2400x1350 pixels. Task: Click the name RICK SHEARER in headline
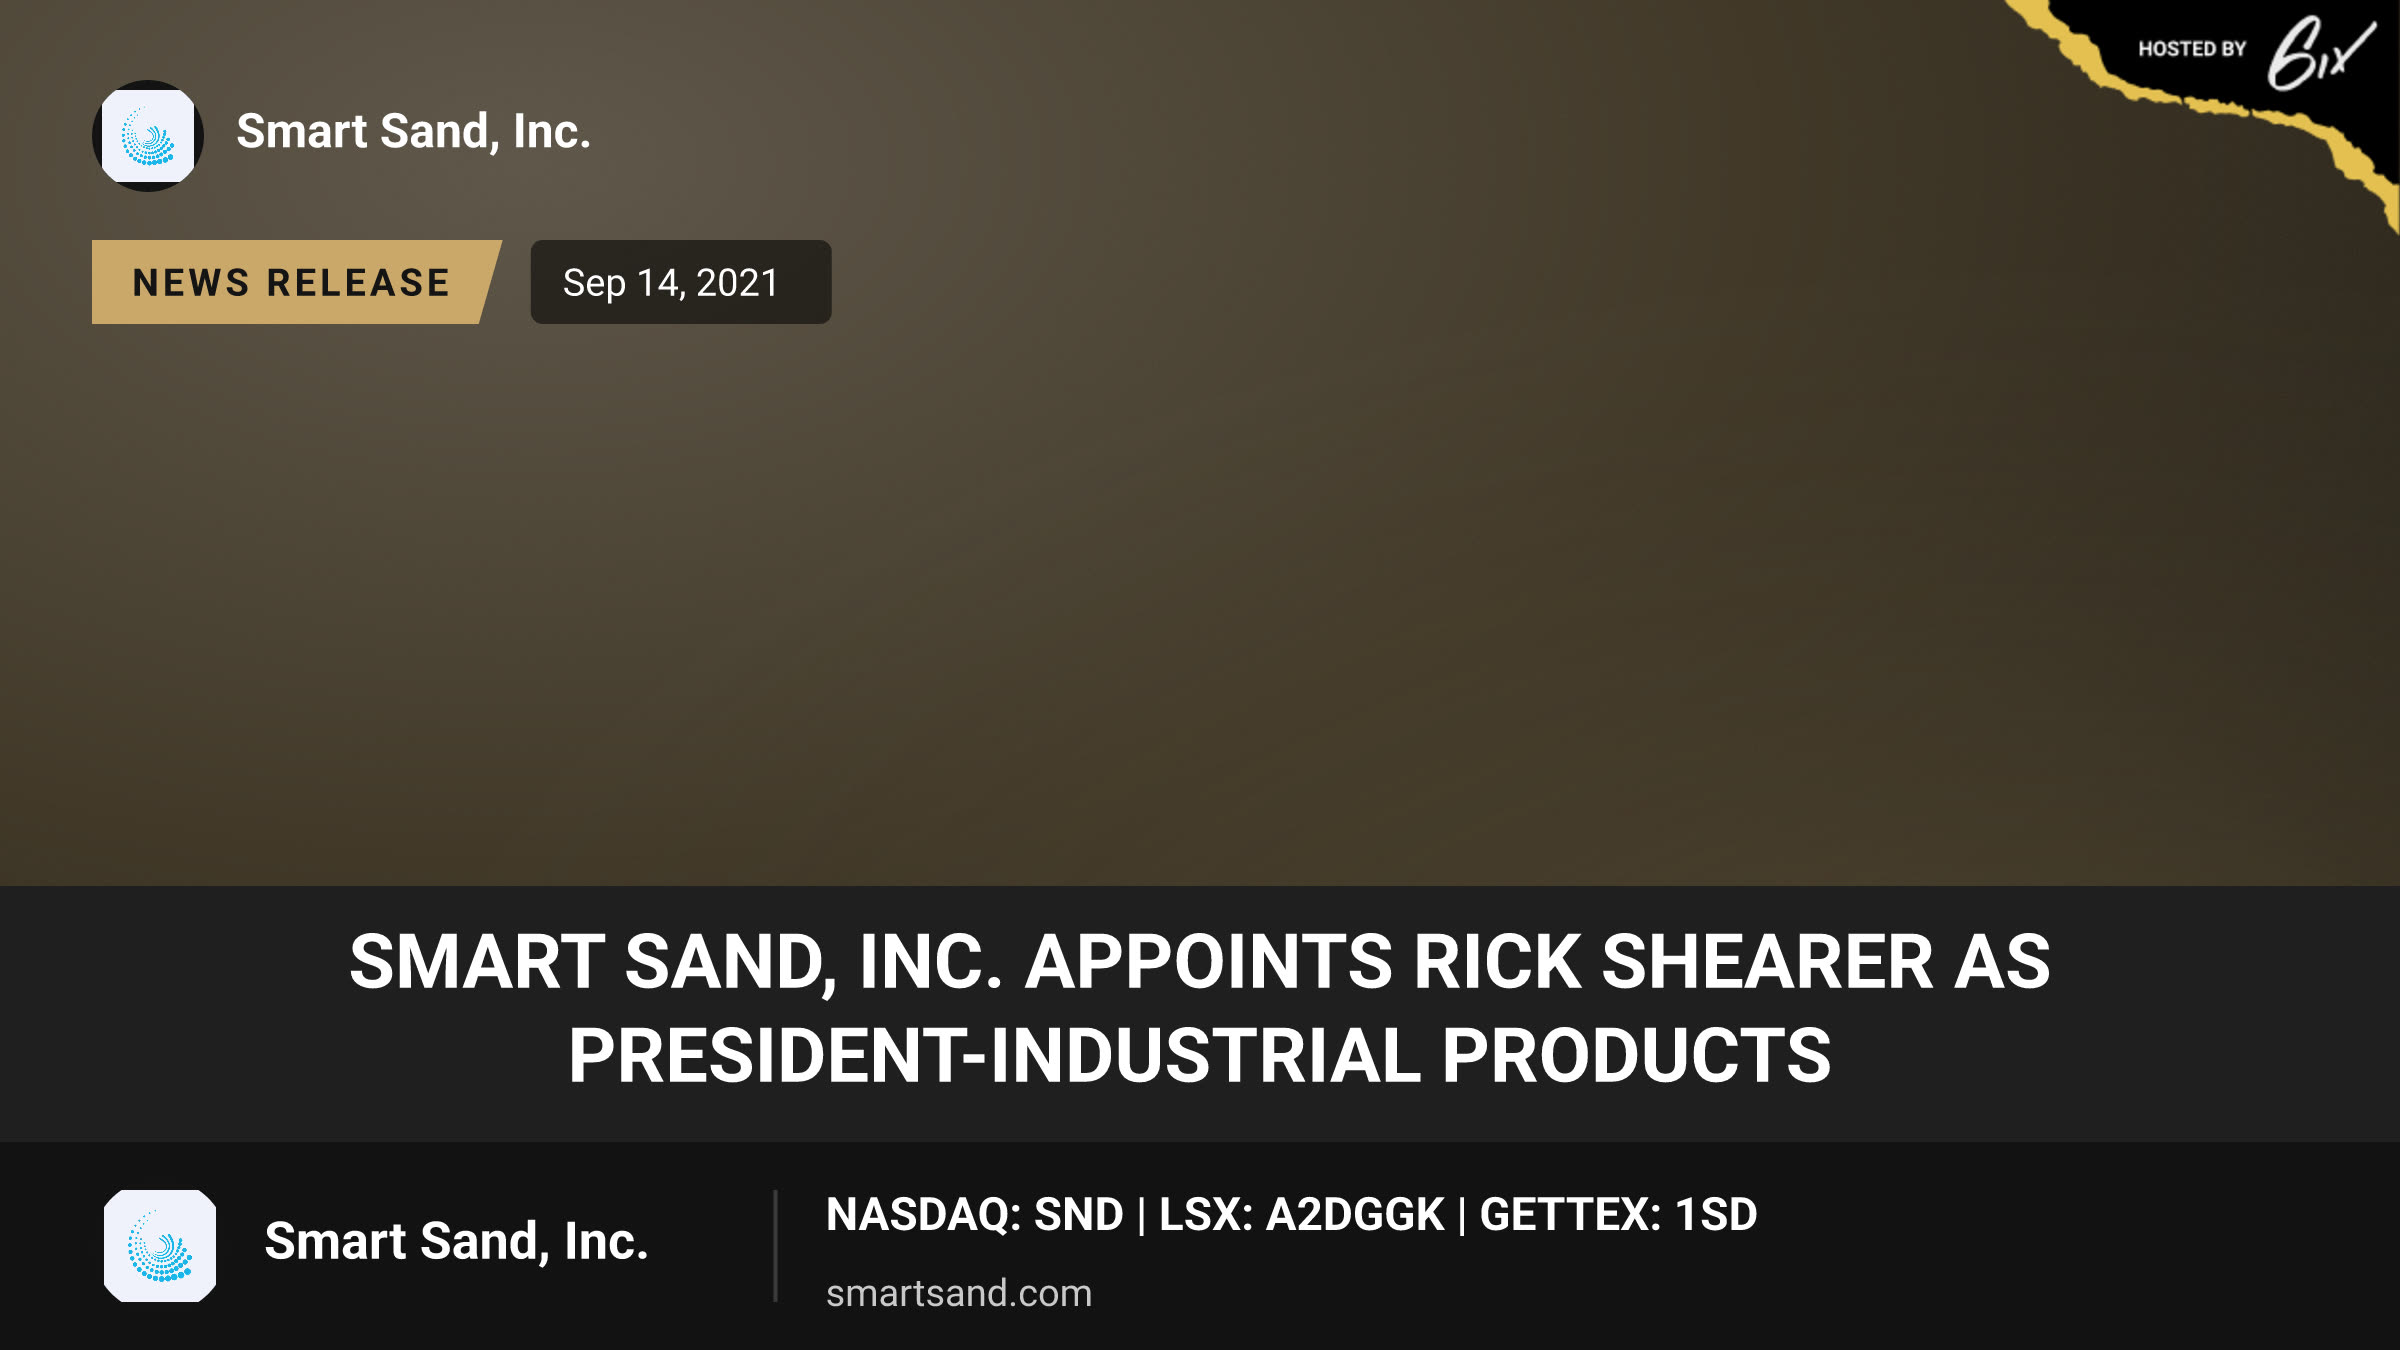[x=1673, y=962]
